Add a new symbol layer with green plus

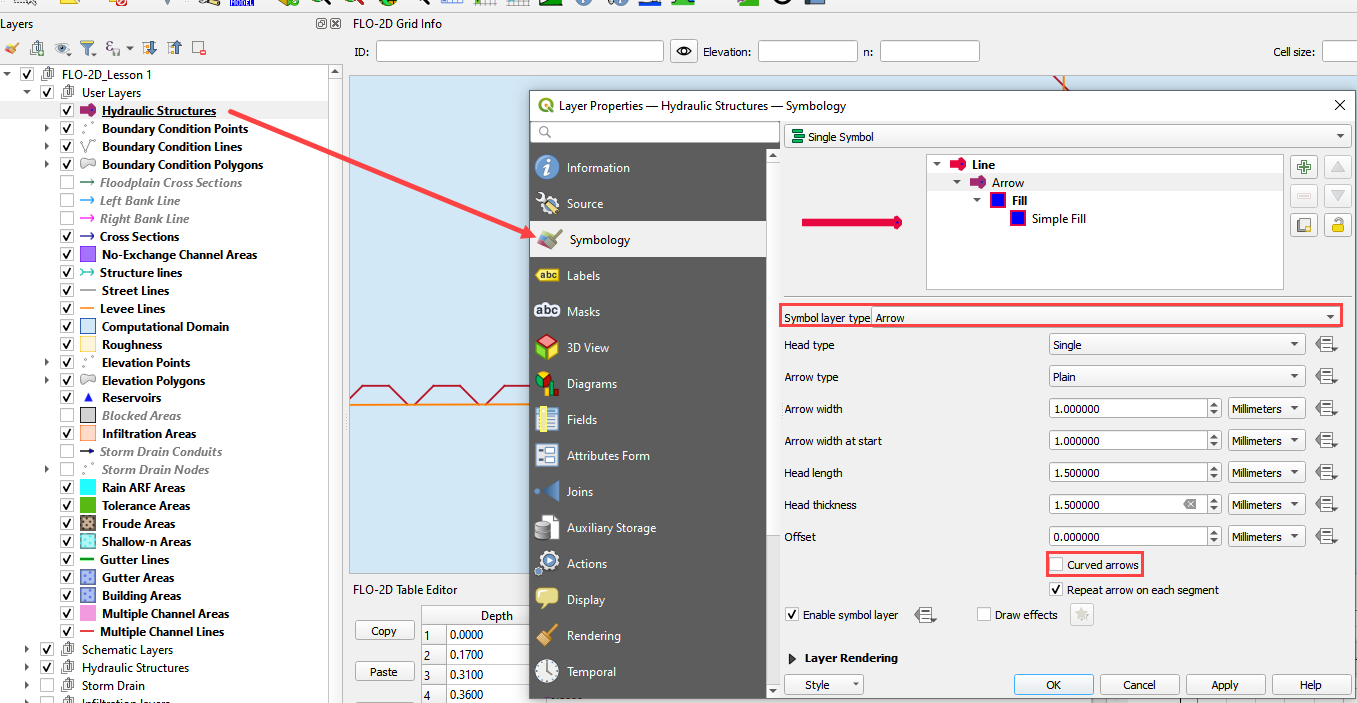(1303, 167)
